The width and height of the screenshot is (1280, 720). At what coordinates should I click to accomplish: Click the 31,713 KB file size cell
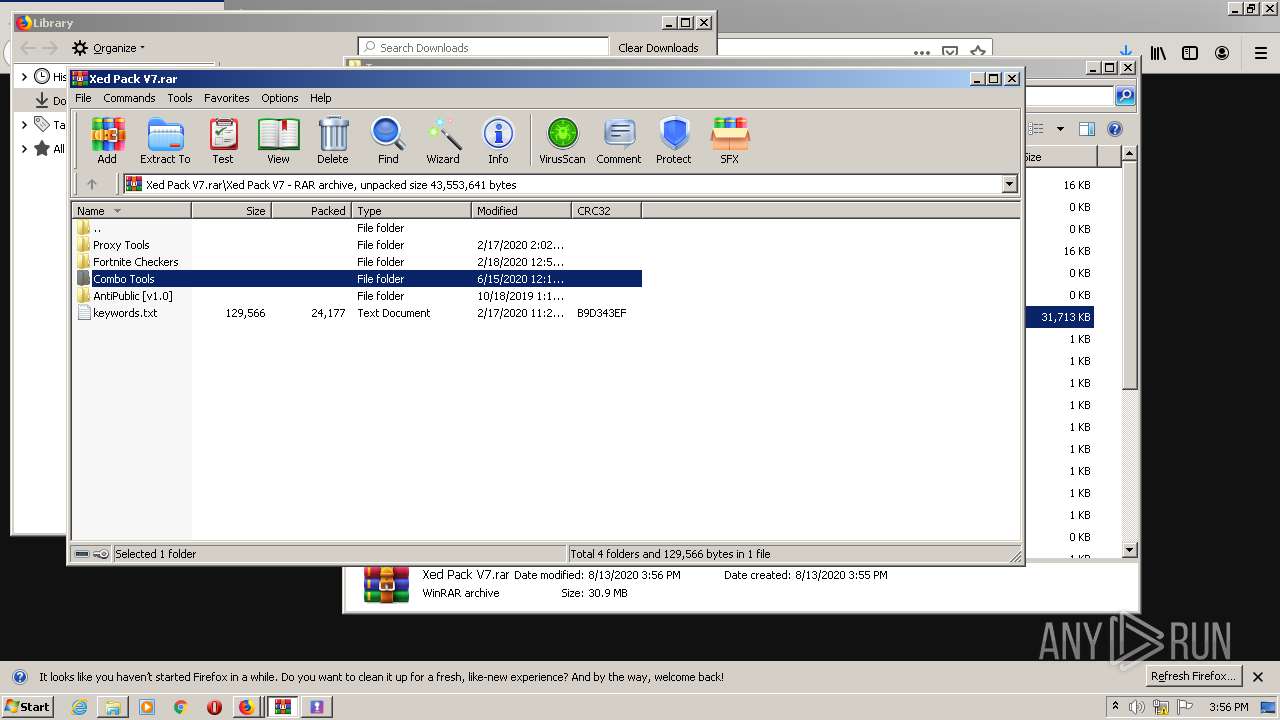tap(1065, 317)
